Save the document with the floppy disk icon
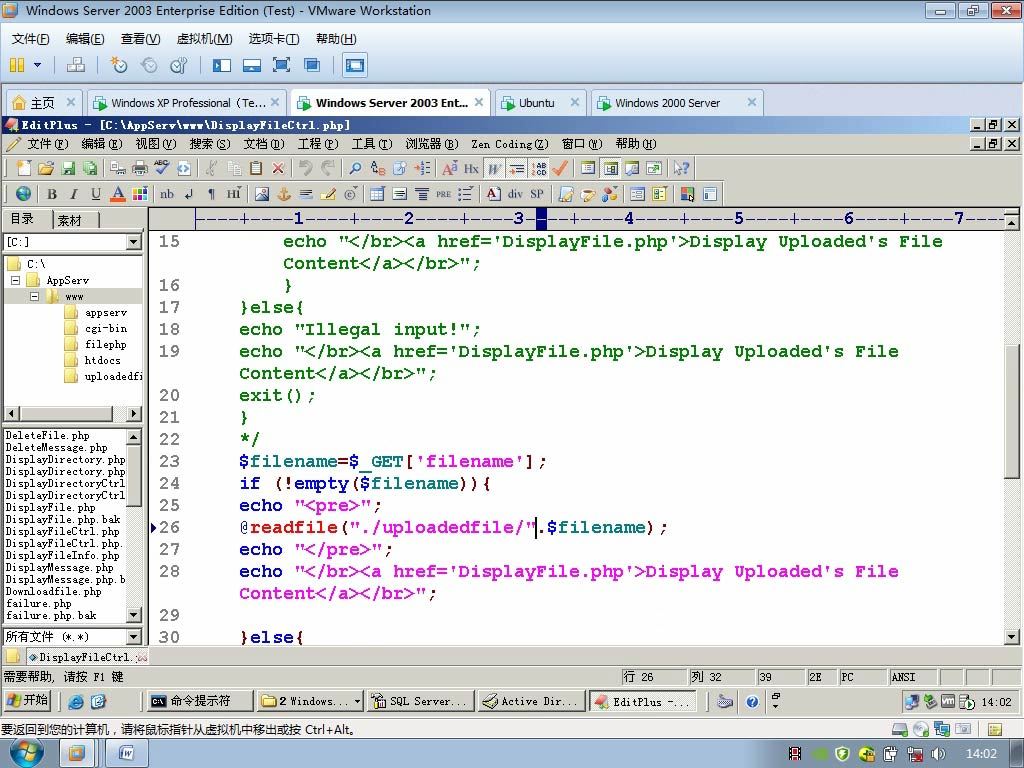The image size is (1024, 768). (x=68, y=168)
